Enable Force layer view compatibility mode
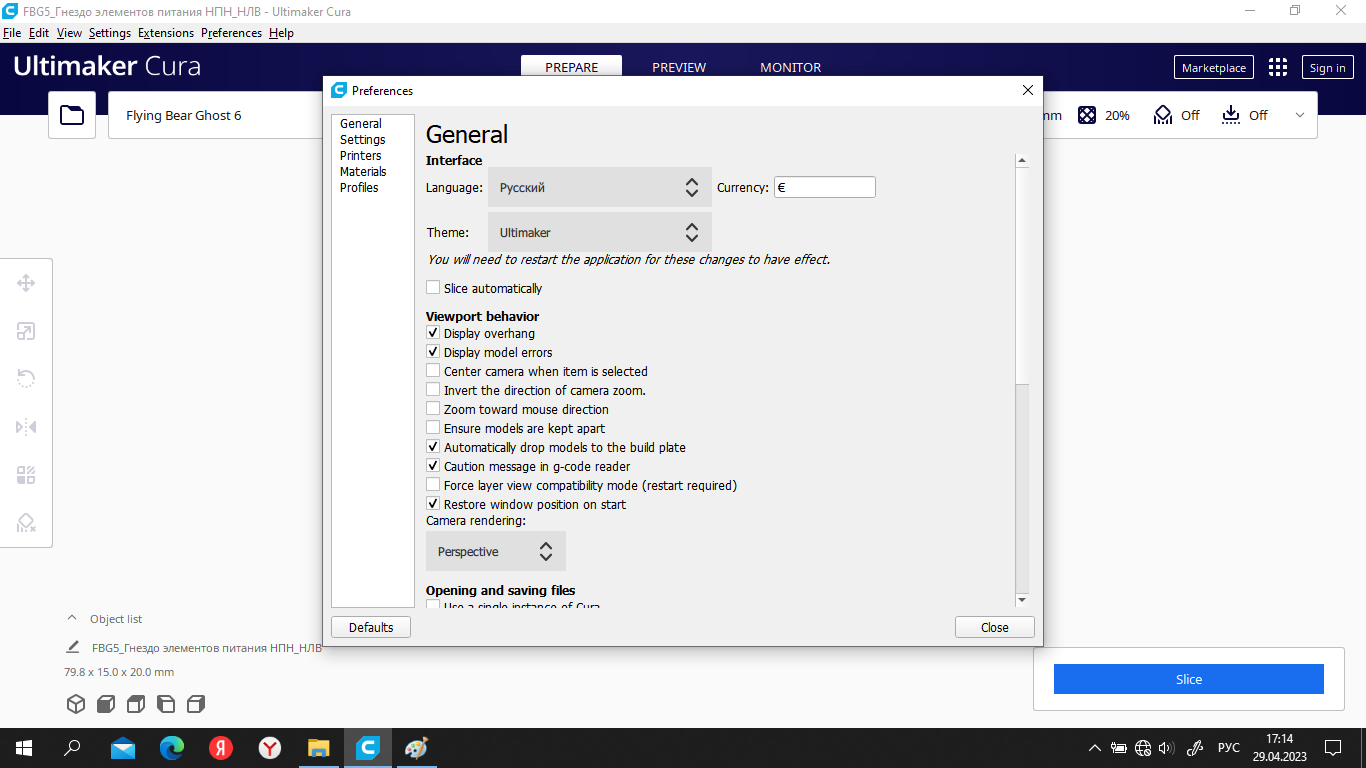Viewport: 1366px width, 768px height. (x=433, y=485)
